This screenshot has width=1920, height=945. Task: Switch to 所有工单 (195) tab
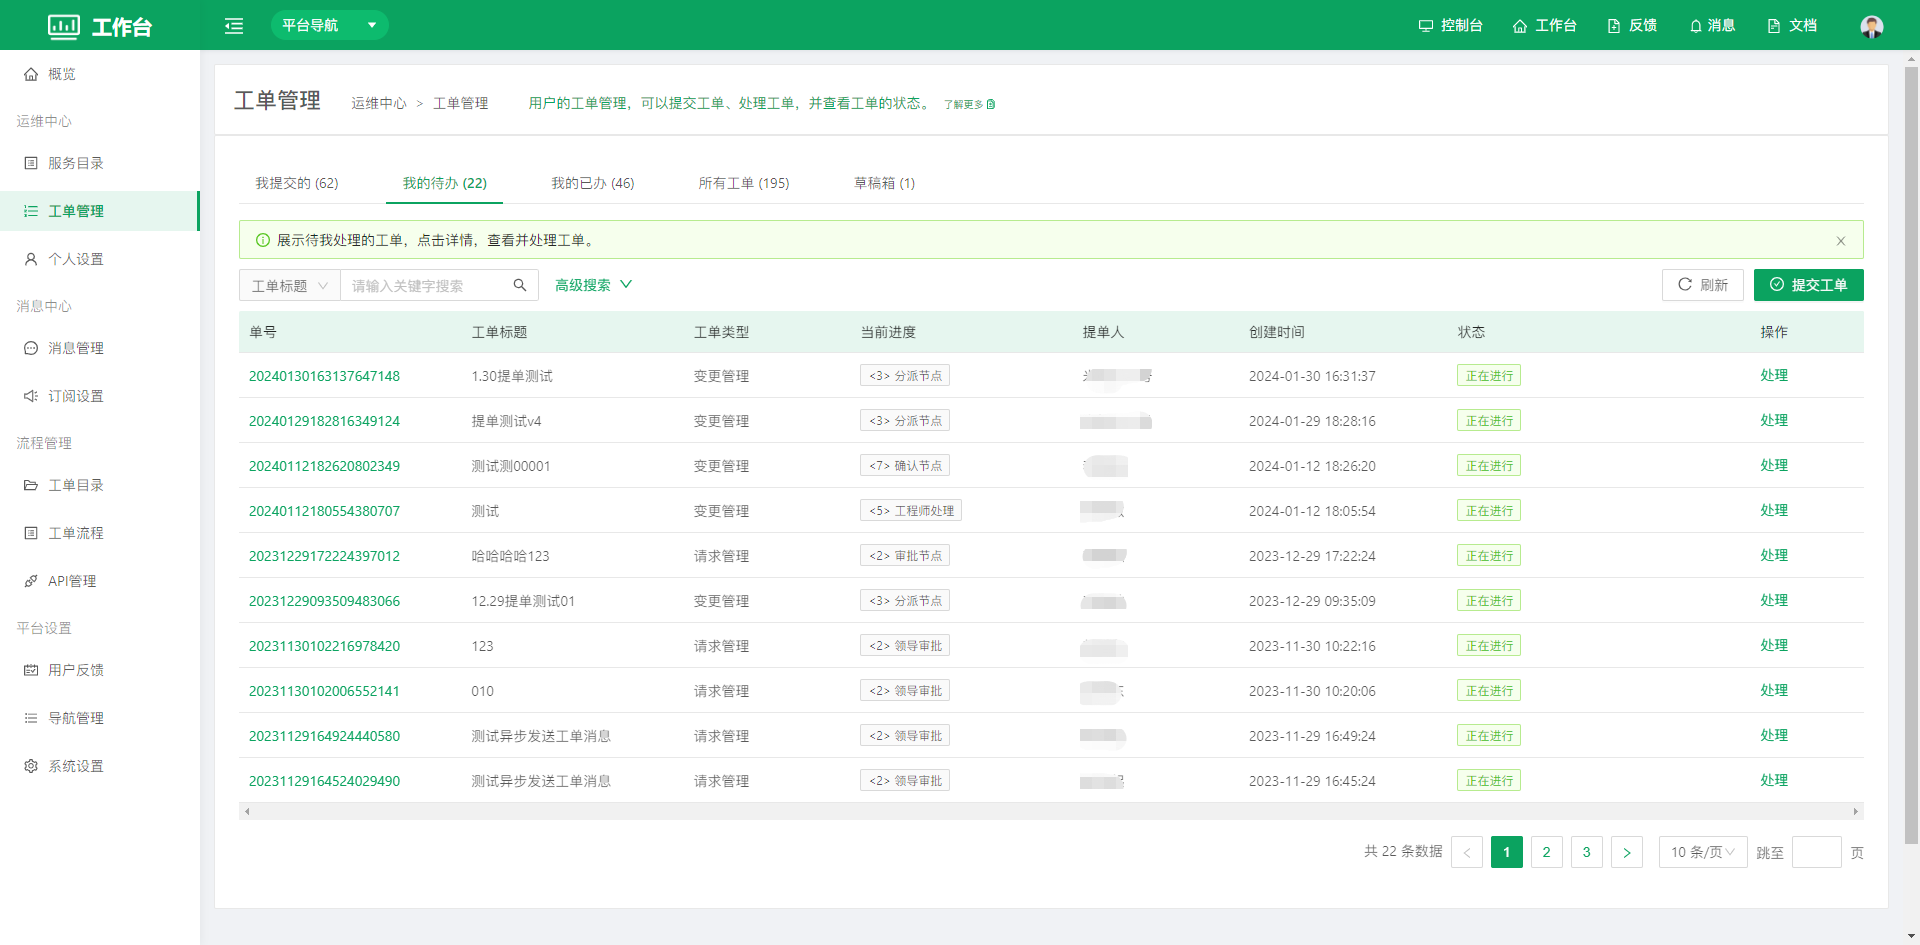click(x=744, y=183)
